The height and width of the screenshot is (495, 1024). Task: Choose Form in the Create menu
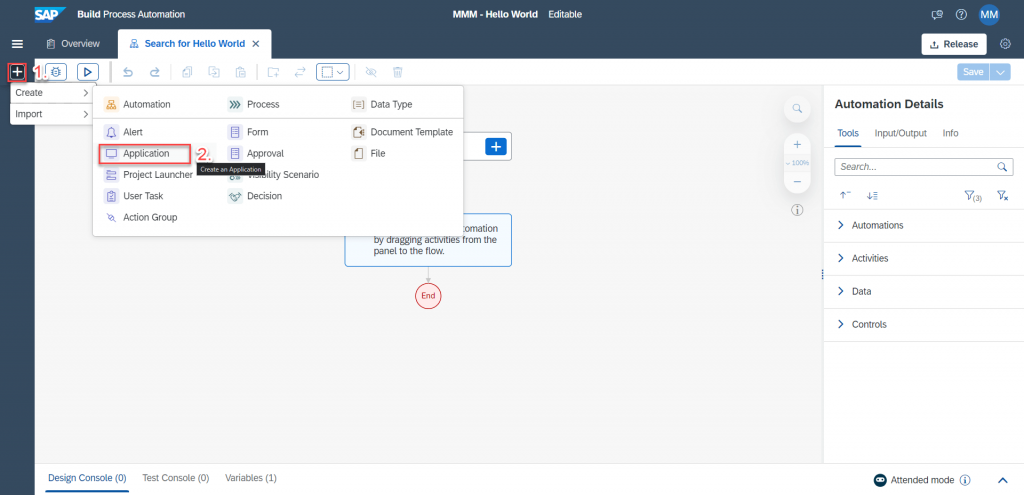pos(248,132)
